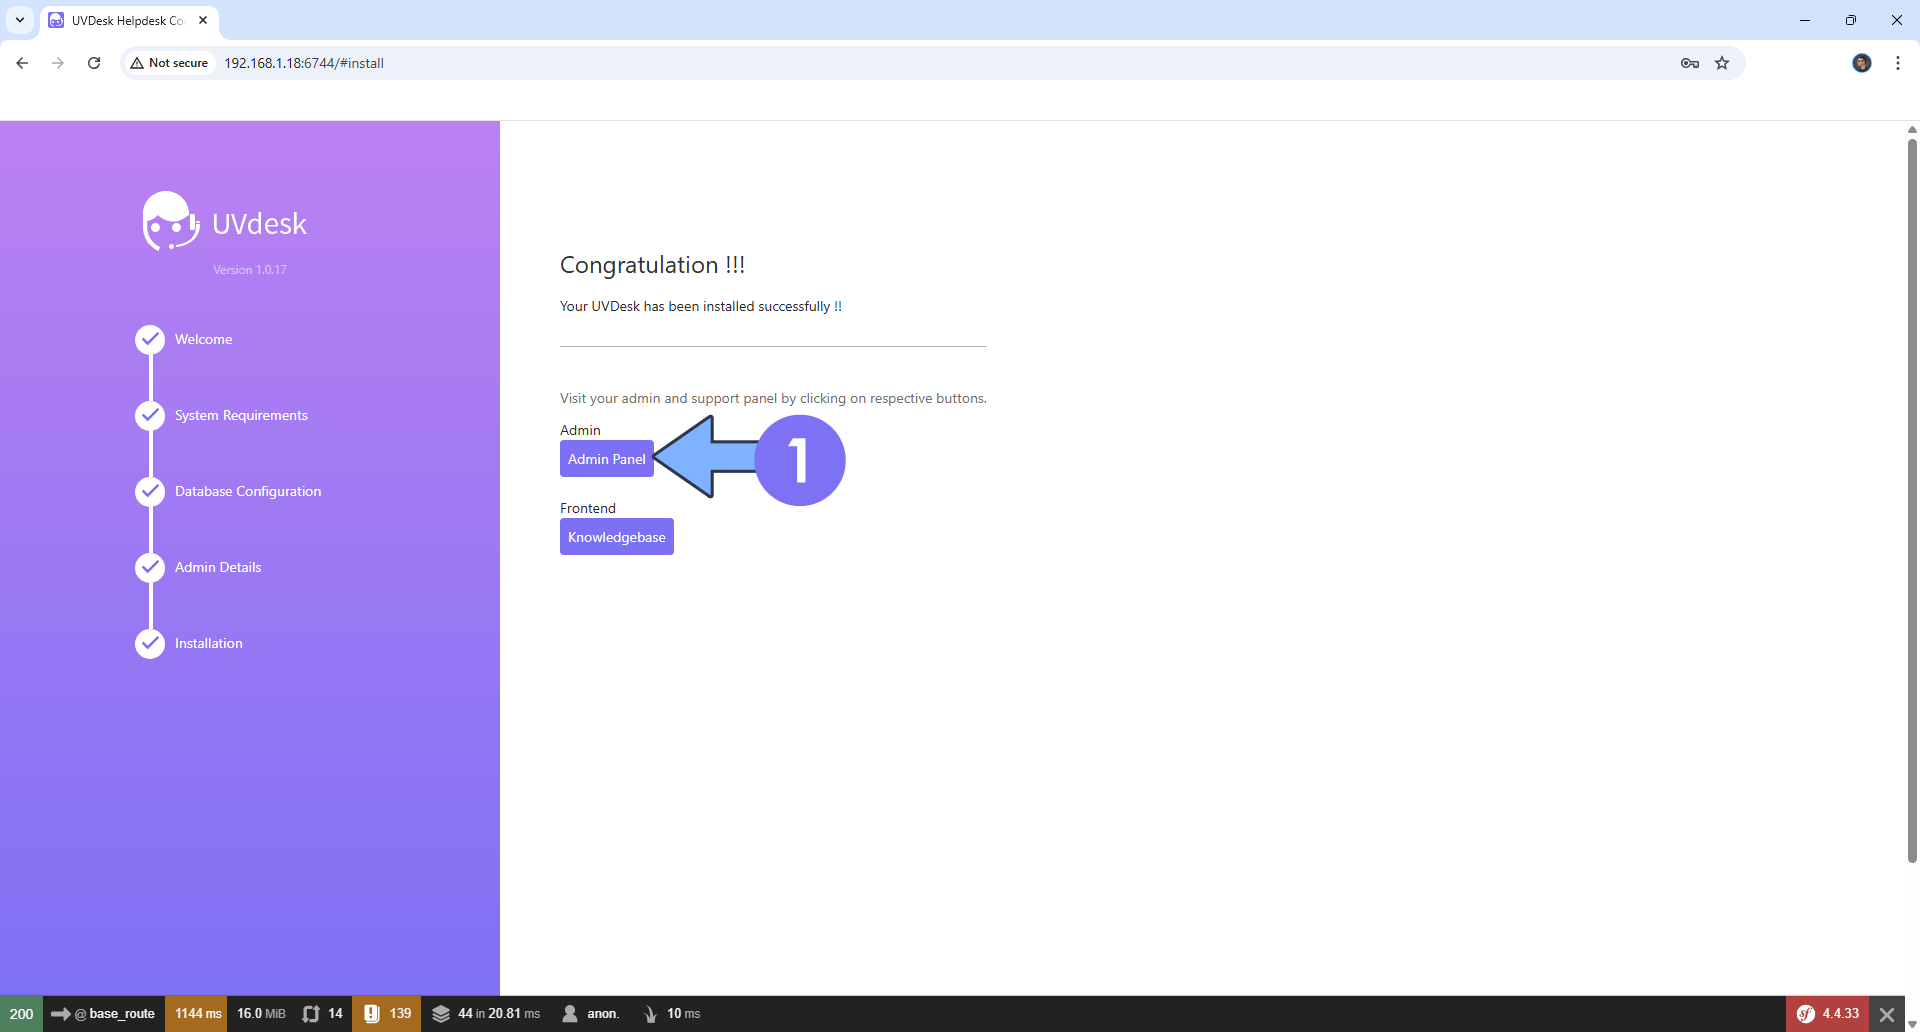This screenshot has height=1032, width=1920.
Task: Select the System Requirements step checkmark
Action: tap(150, 416)
